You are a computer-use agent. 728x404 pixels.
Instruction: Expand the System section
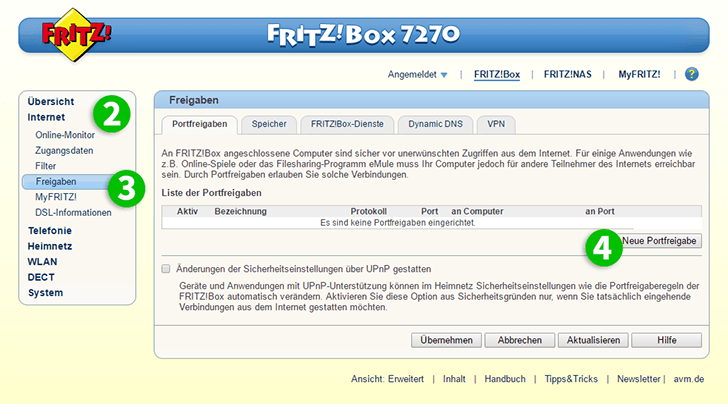click(x=46, y=293)
